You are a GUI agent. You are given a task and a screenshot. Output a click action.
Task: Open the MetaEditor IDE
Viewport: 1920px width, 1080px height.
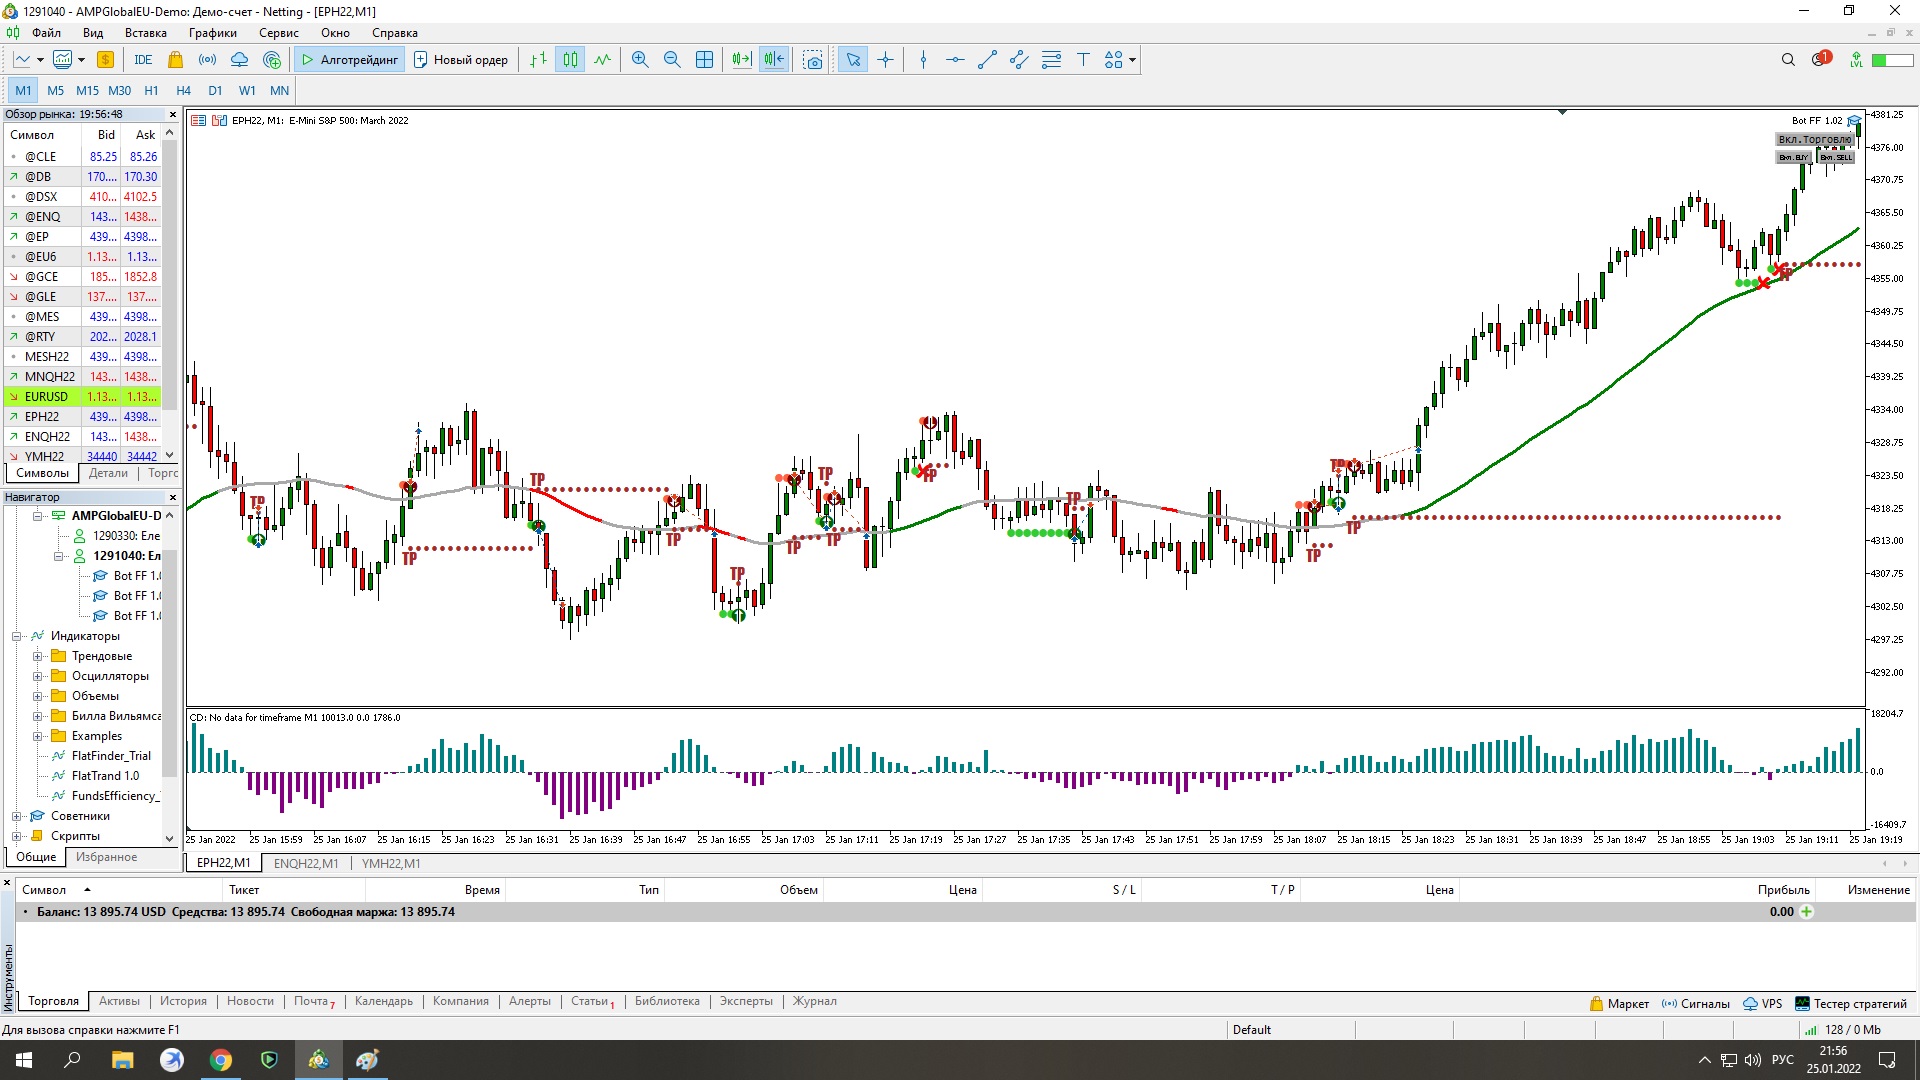(143, 60)
